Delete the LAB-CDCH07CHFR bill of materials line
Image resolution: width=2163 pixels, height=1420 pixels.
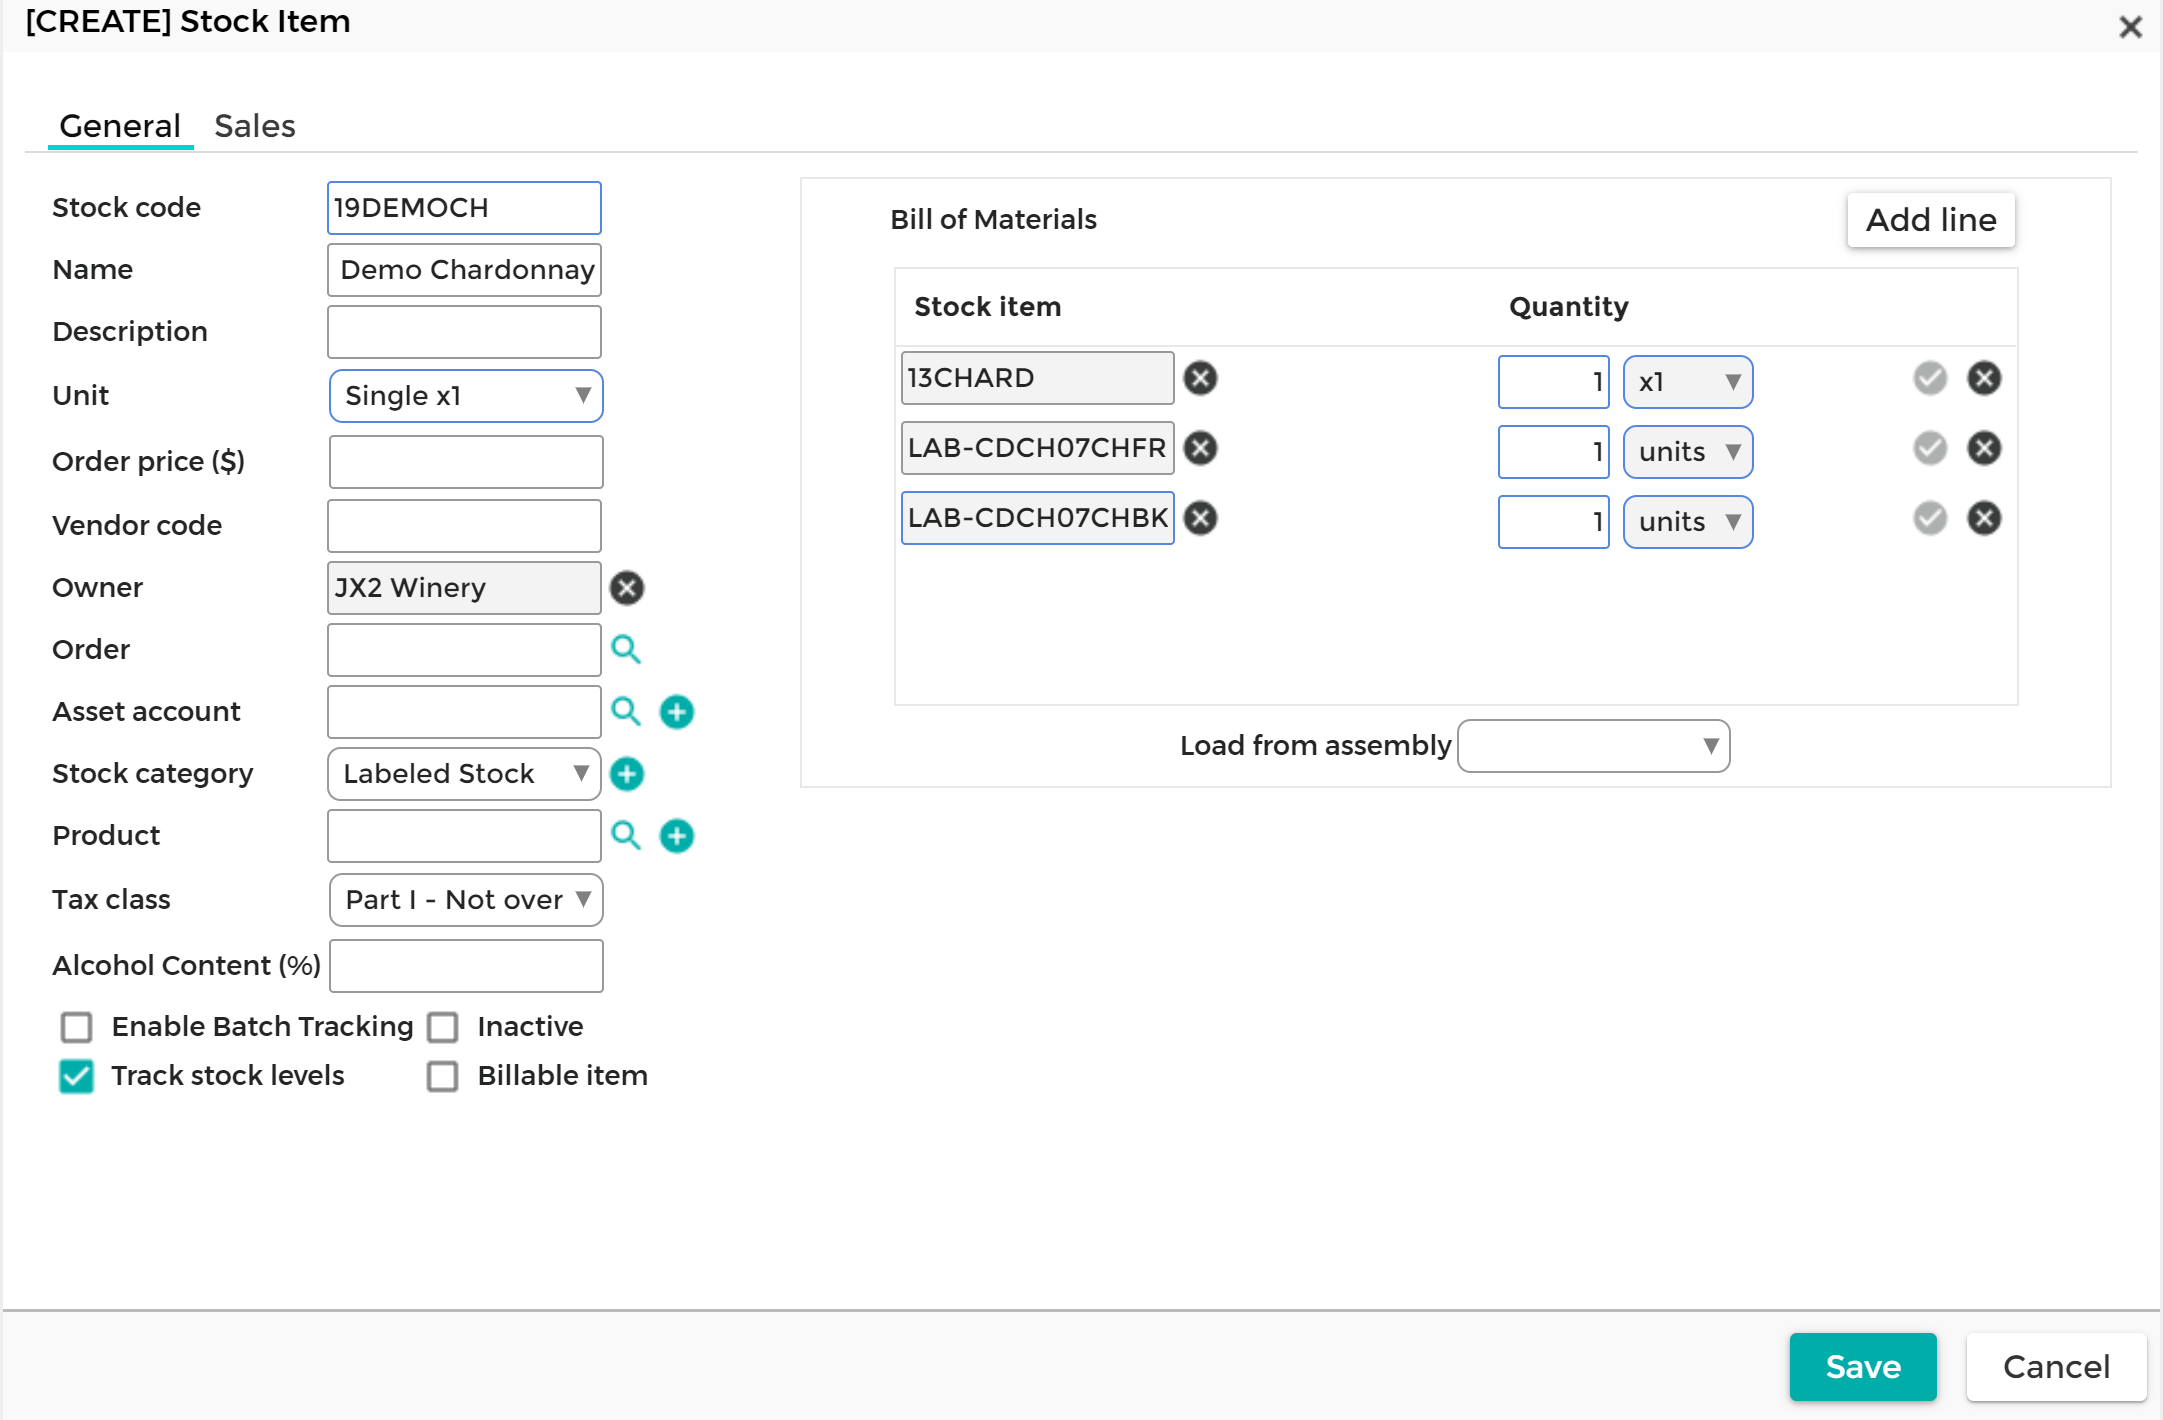tap(1984, 448)
